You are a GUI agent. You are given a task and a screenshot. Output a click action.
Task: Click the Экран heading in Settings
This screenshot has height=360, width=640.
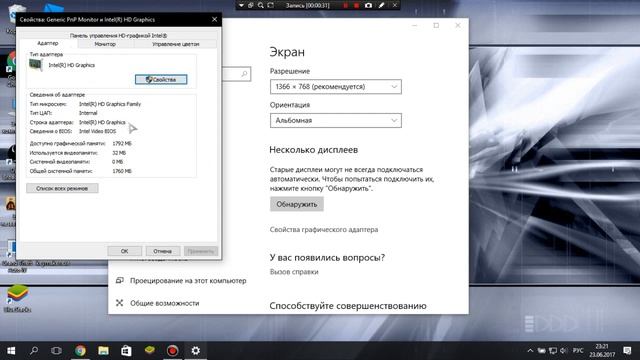click(287, 52)
